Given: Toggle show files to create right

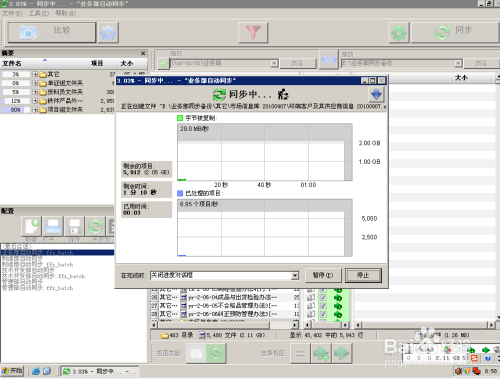Looking at the screenshot, I should [x=321, y=353].
